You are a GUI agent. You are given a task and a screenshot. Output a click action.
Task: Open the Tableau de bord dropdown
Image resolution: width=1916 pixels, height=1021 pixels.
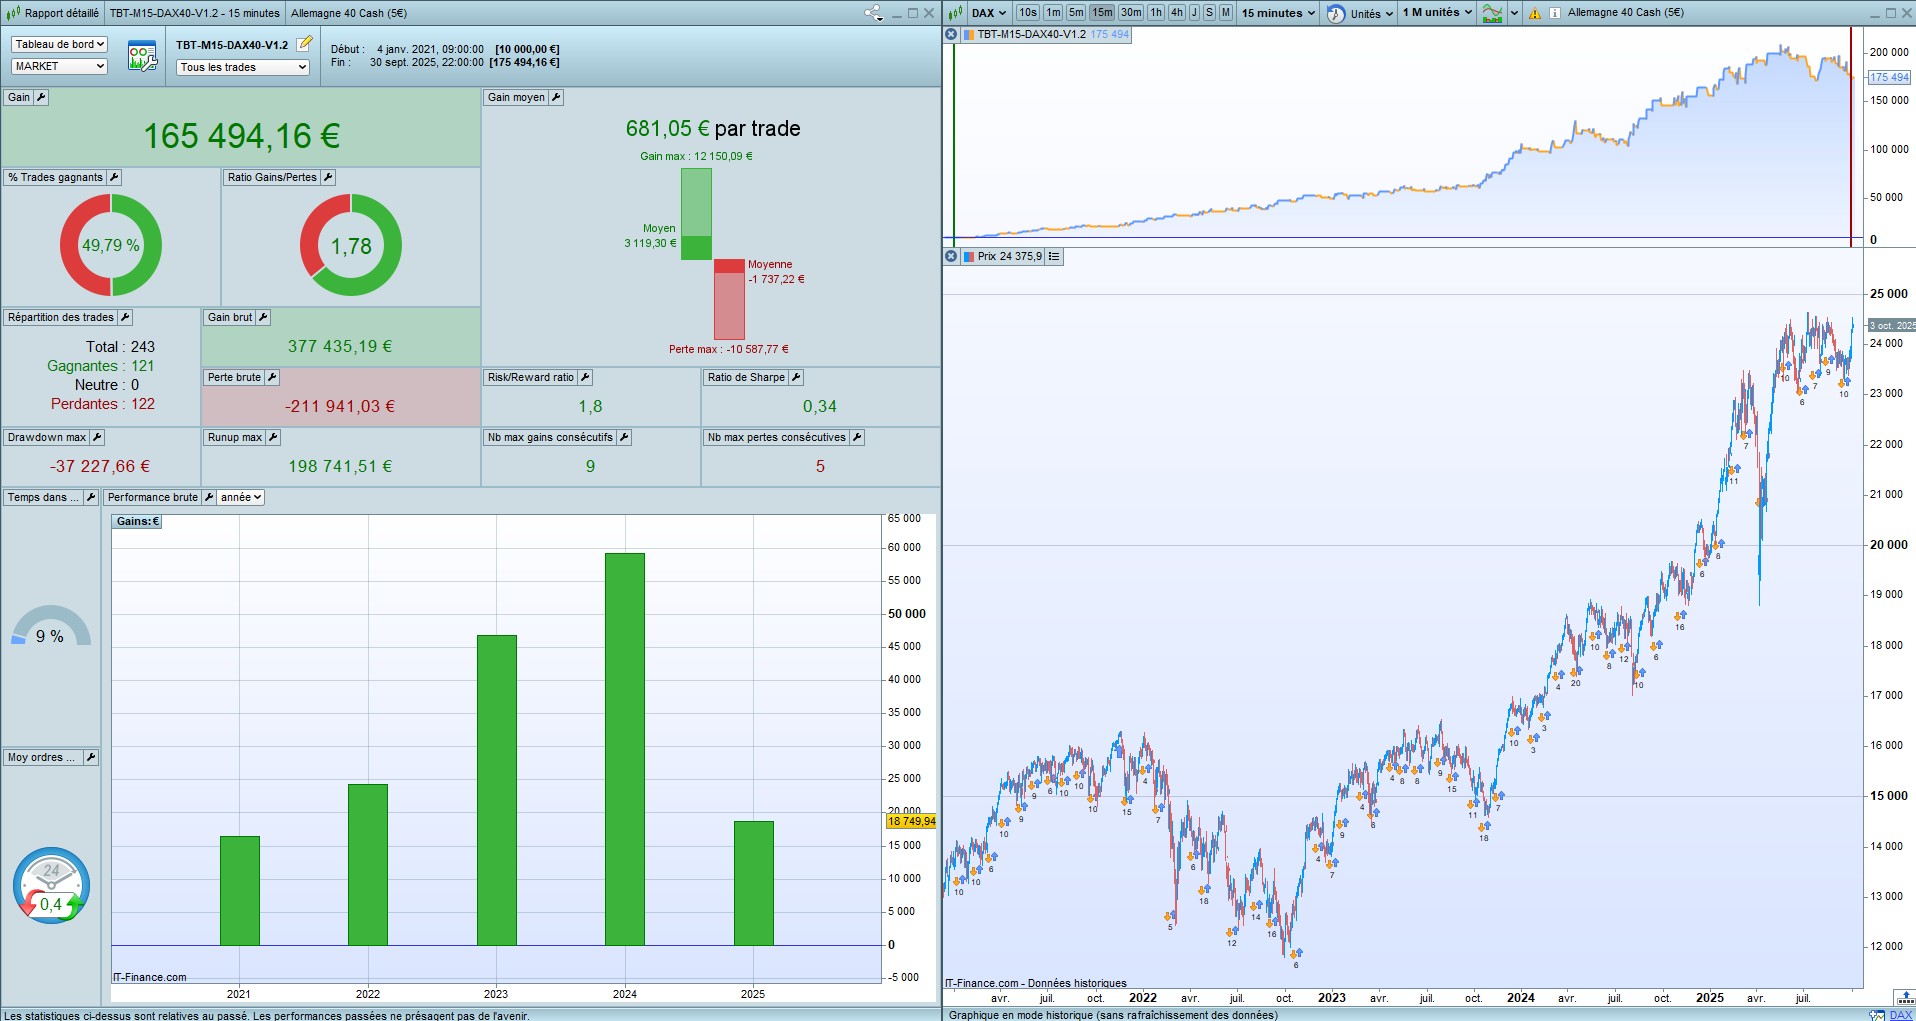59,44
